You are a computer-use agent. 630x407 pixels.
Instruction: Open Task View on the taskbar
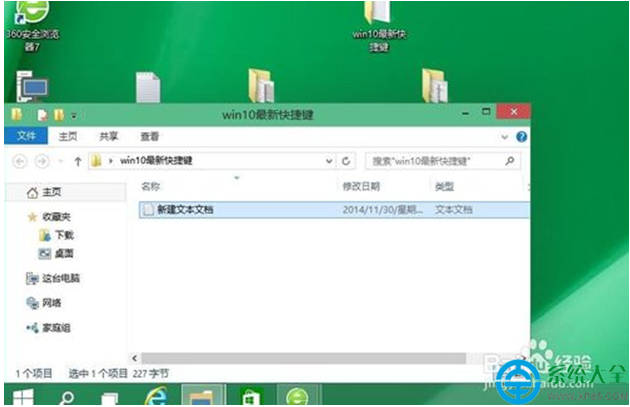click(109, 398)
